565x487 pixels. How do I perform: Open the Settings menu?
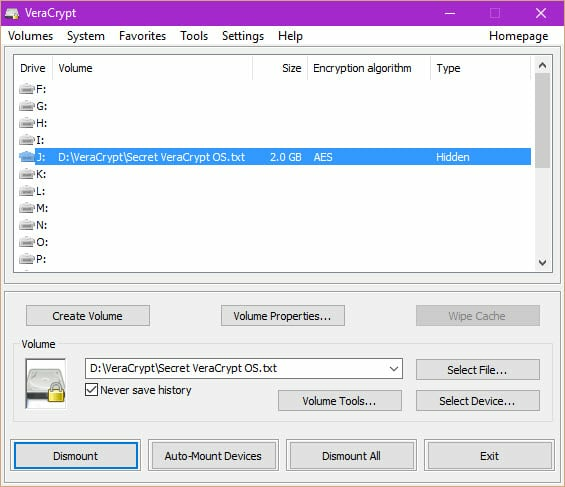click(243, 36)
